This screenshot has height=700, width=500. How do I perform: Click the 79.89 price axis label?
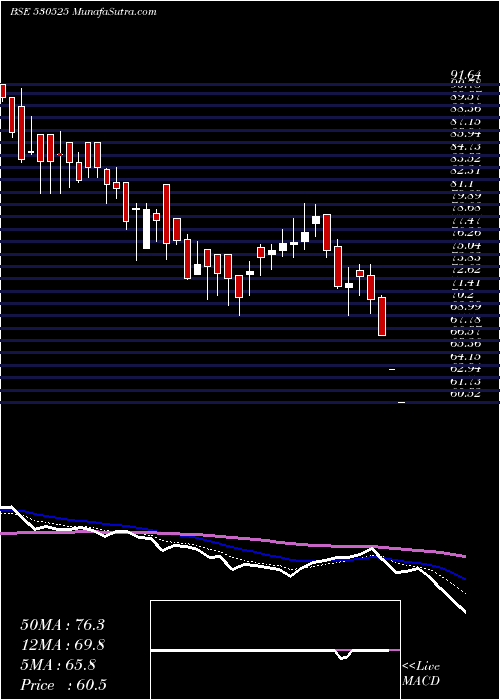[465, 196]
